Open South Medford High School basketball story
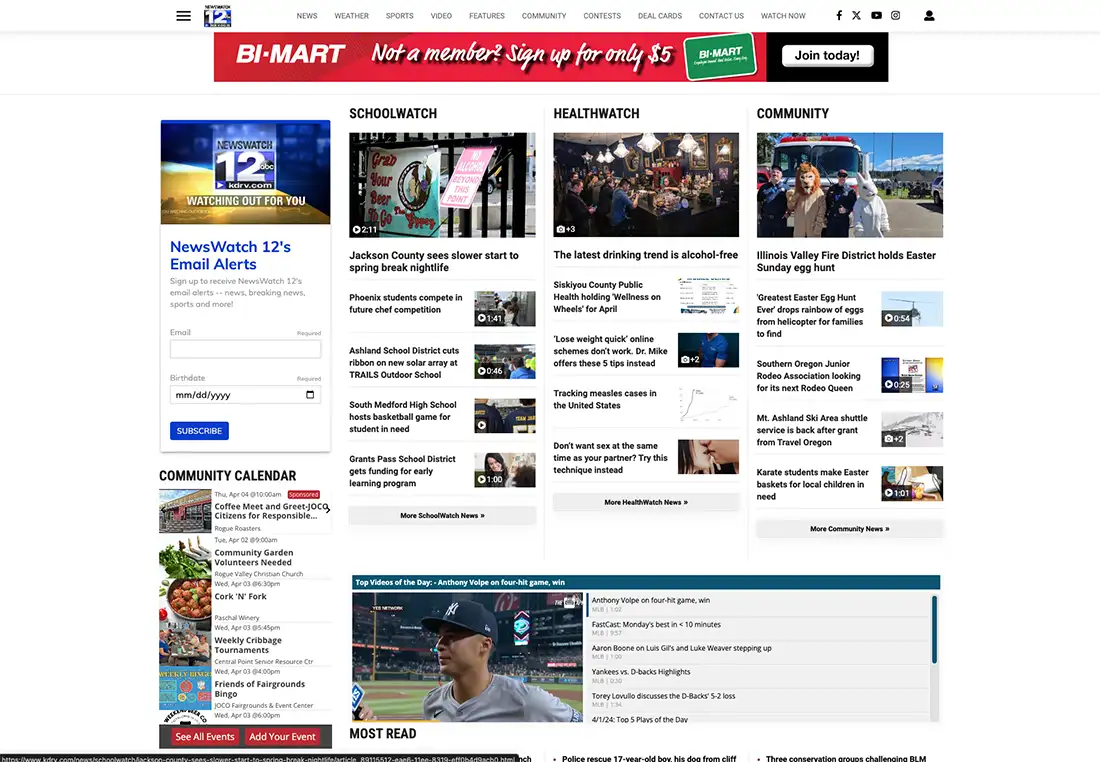Image resolution: width=1100 pixels, height=762 pixels. coord(403,417)
